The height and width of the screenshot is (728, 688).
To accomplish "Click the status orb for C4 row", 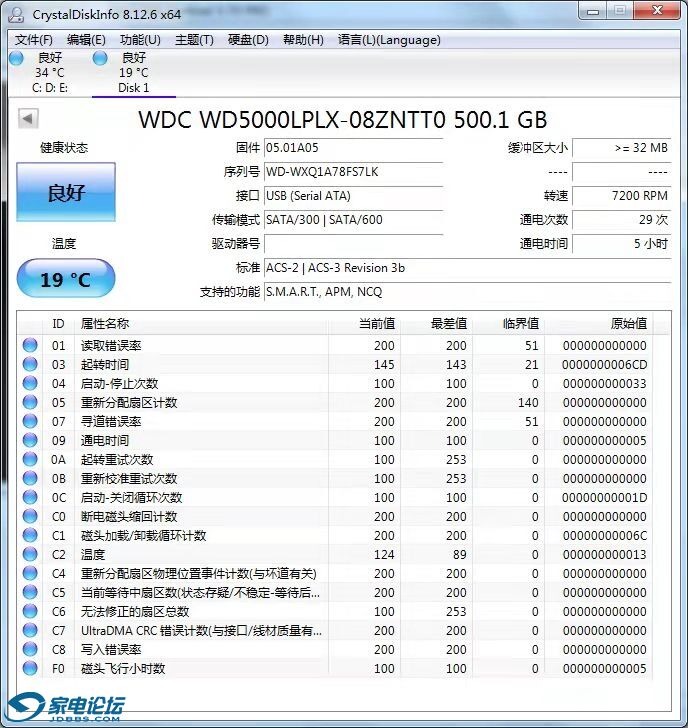I will [30, 573].
